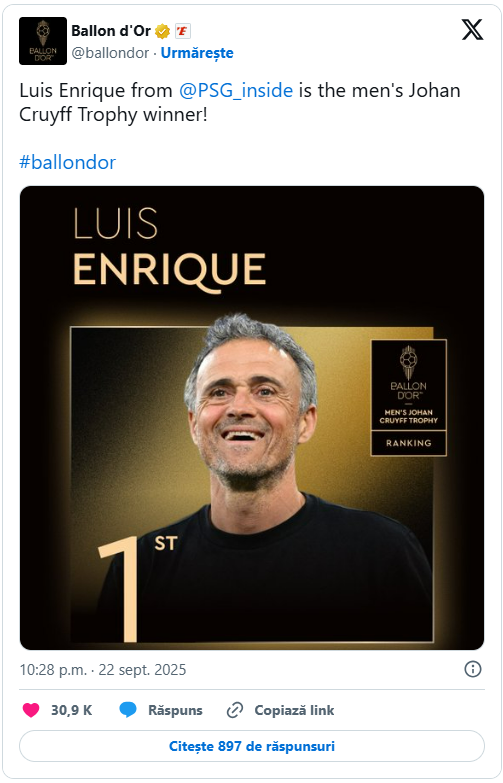Click the 30,9 K likes count
This screenshot has height=783, width=503.
click(x=71, y=710)
